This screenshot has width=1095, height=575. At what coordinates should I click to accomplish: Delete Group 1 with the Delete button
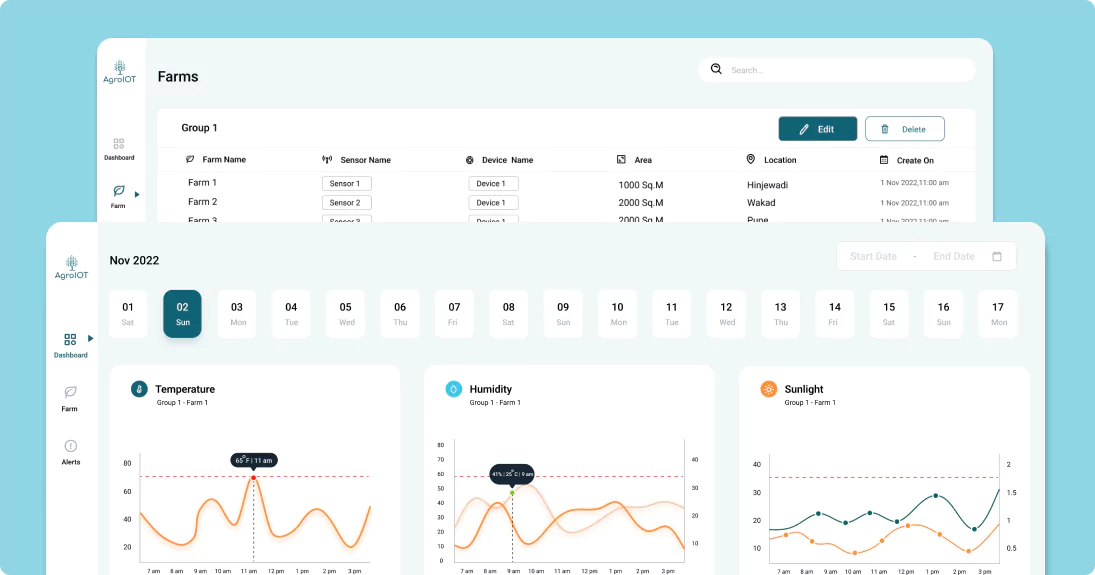pyautogui.click(x=904, y=129)
